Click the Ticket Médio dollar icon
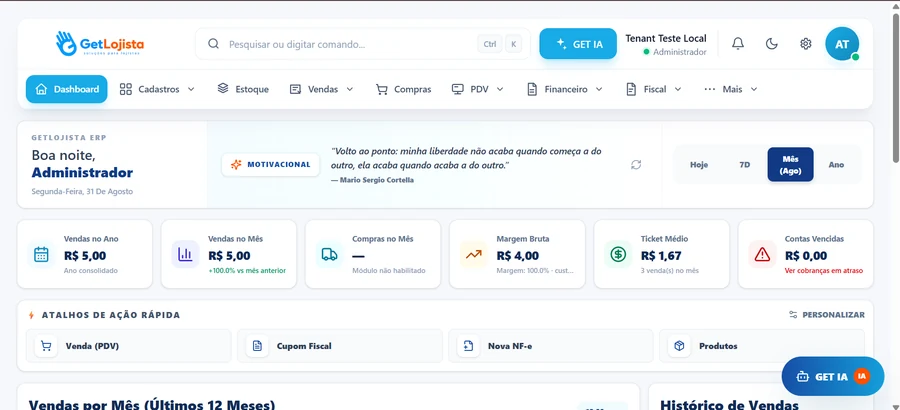 coord(618,254)
